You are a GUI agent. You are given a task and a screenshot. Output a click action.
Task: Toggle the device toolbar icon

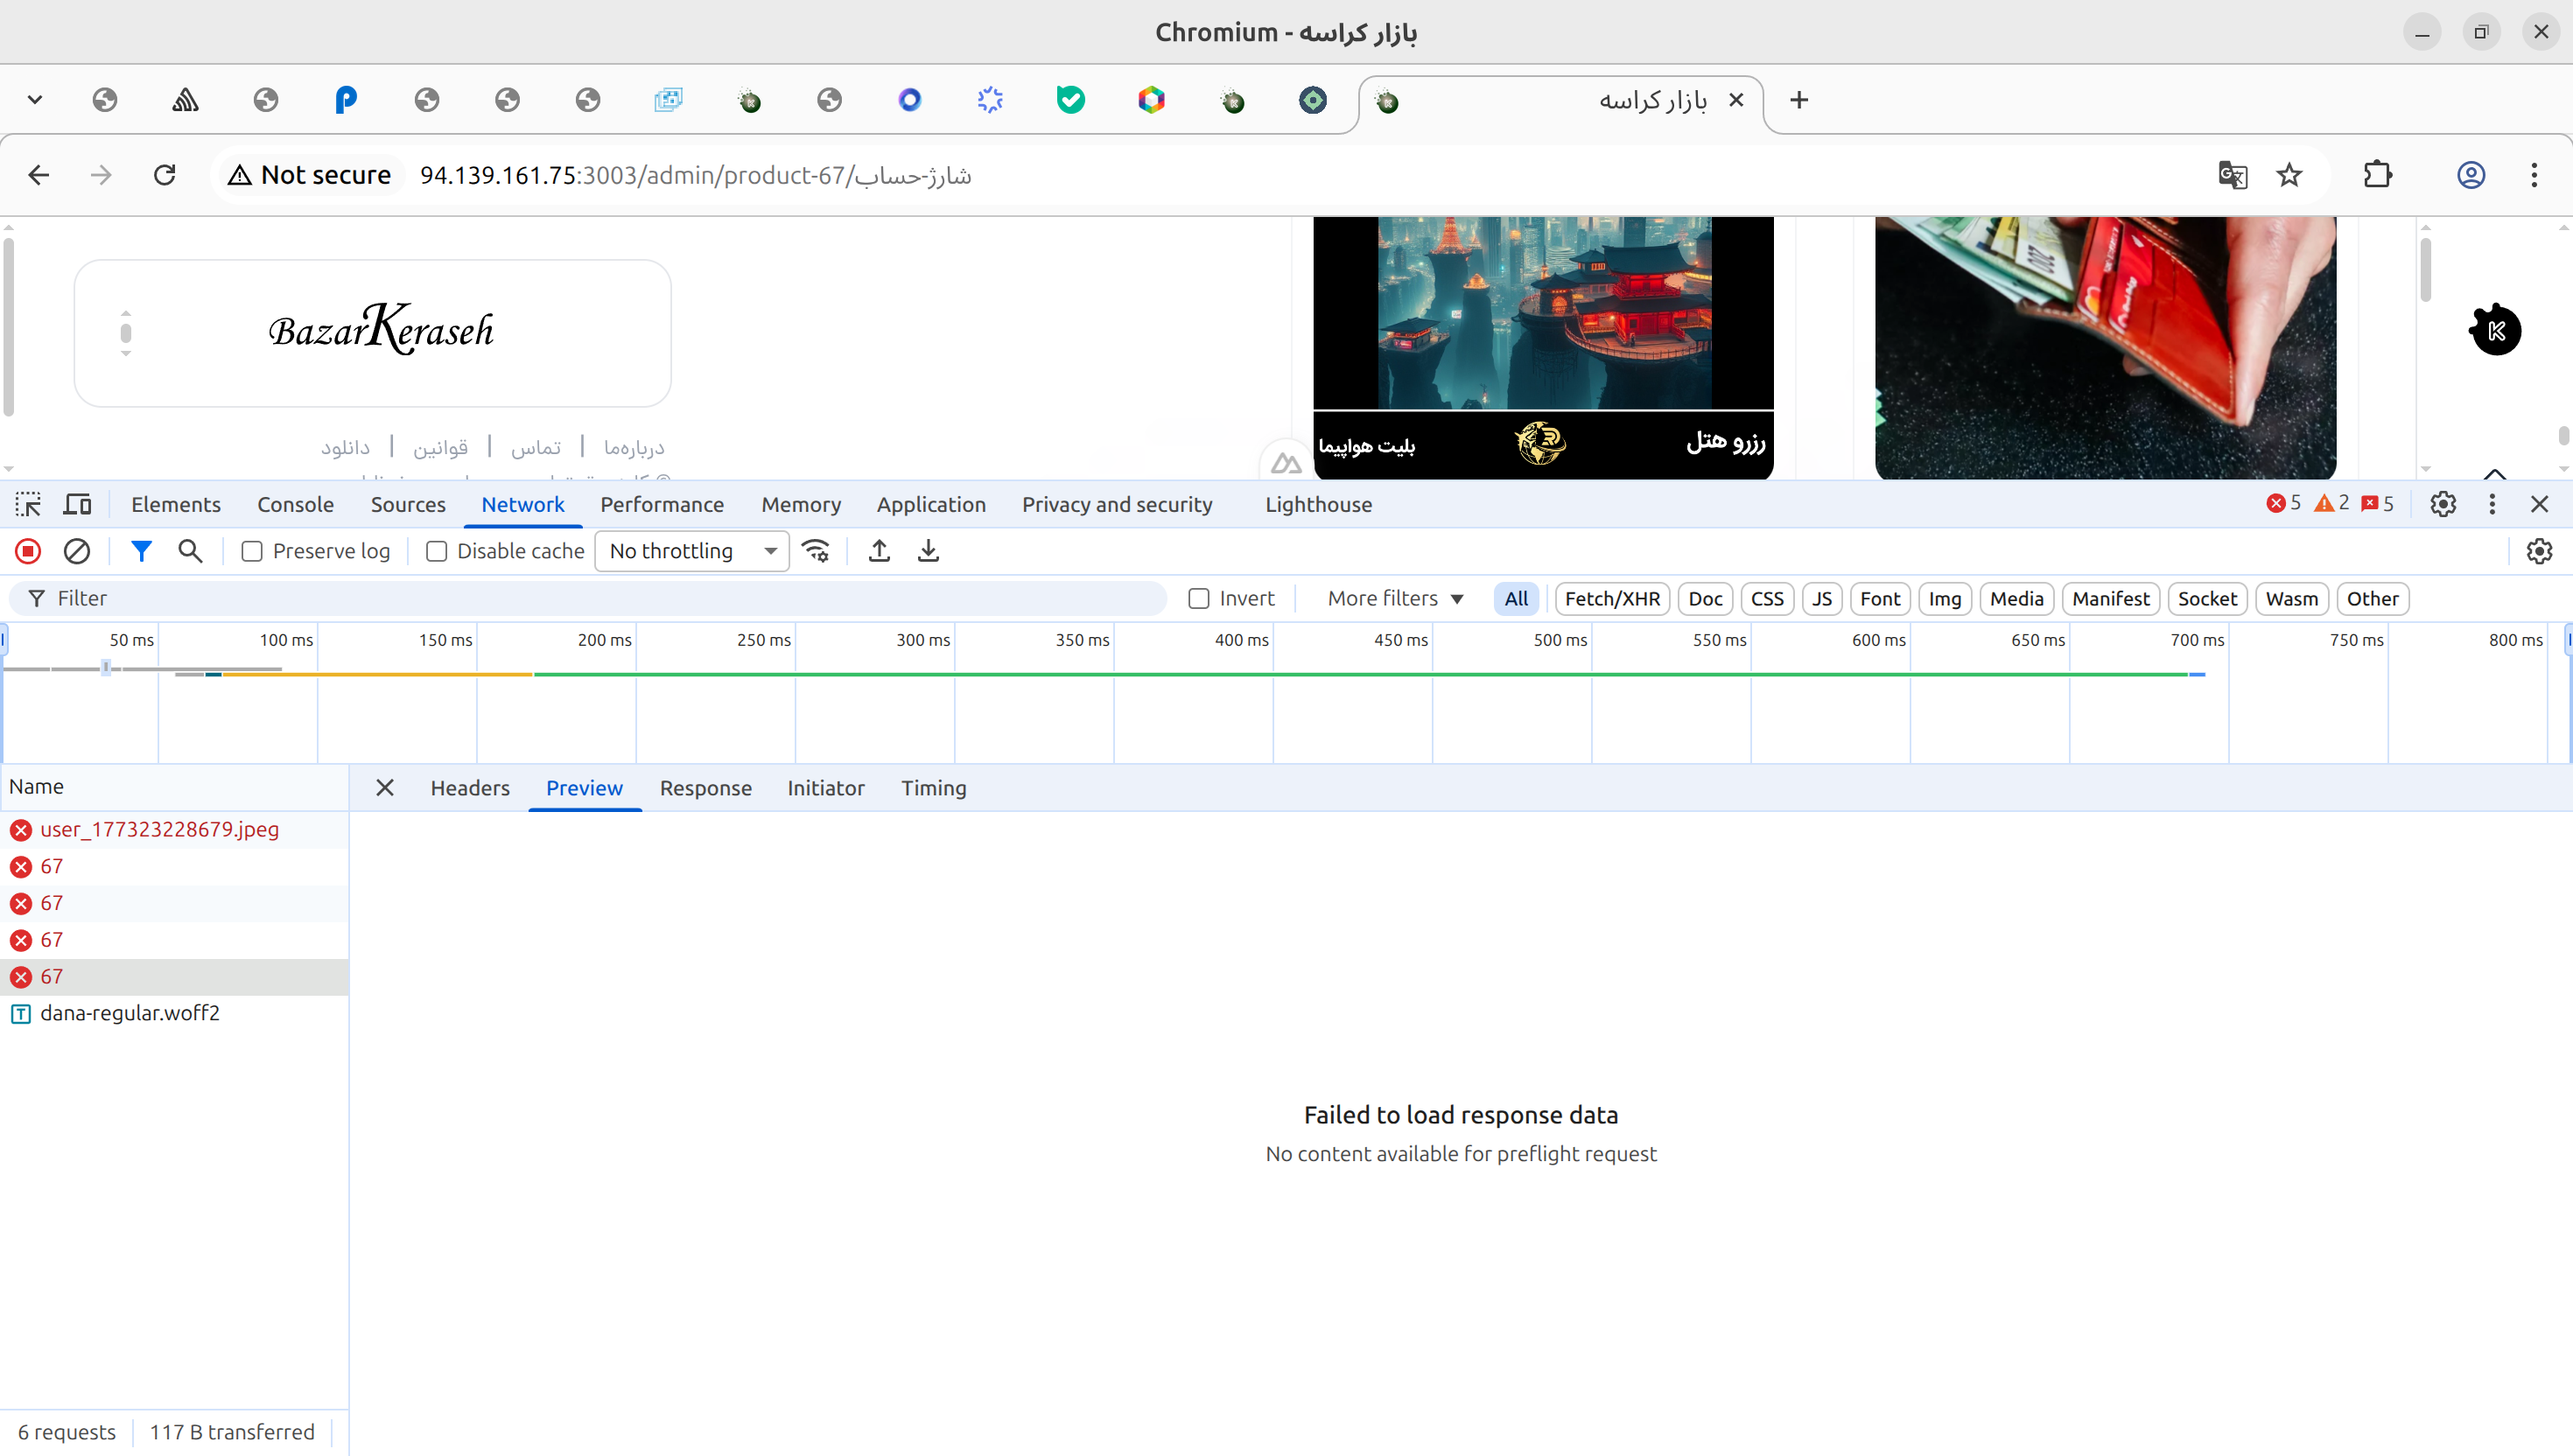(77, 504)
